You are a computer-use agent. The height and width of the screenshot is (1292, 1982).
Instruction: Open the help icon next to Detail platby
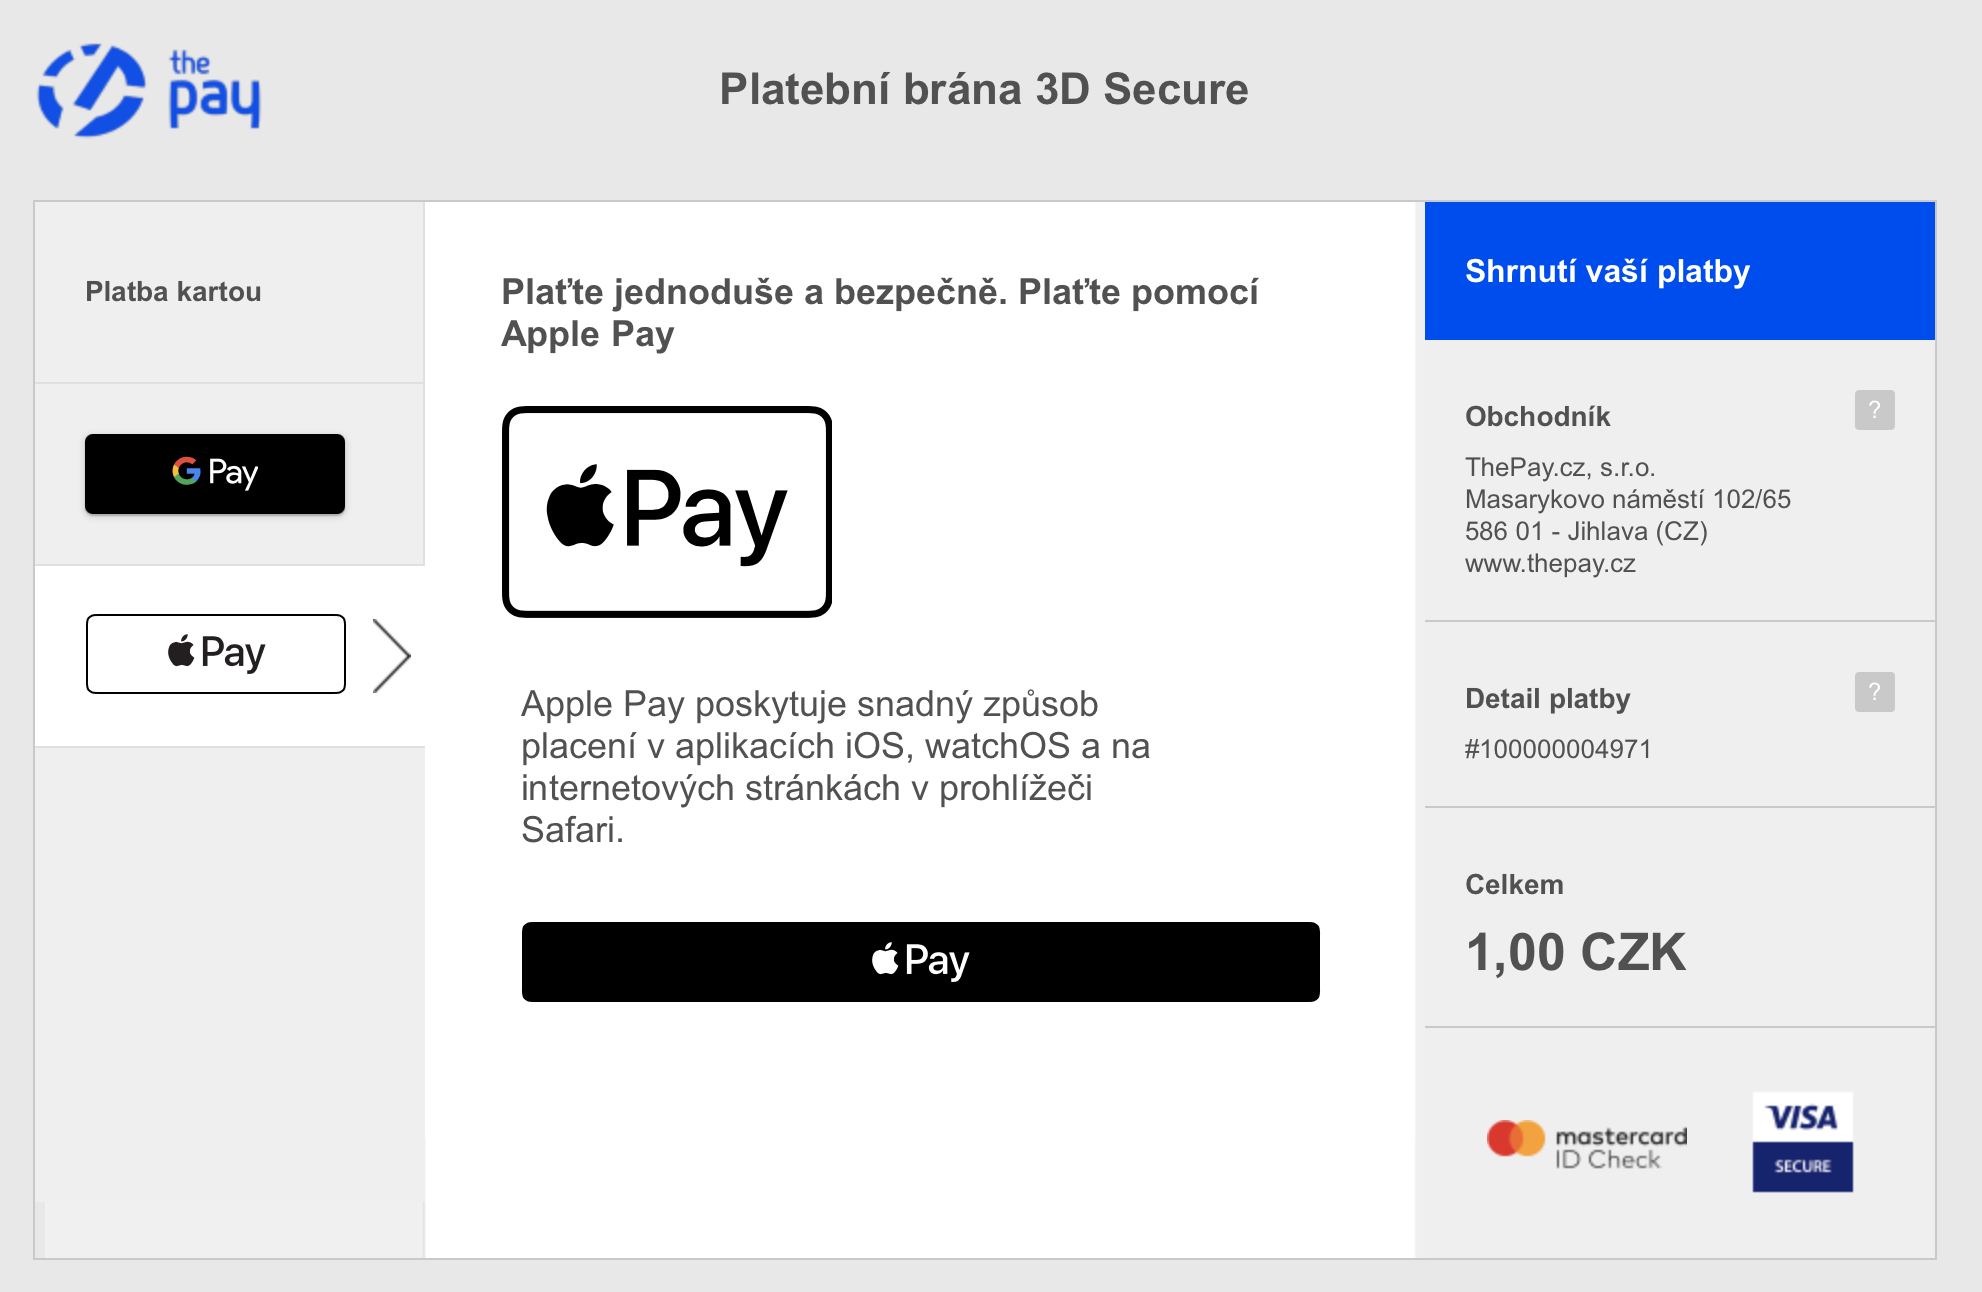point(1874,692)
